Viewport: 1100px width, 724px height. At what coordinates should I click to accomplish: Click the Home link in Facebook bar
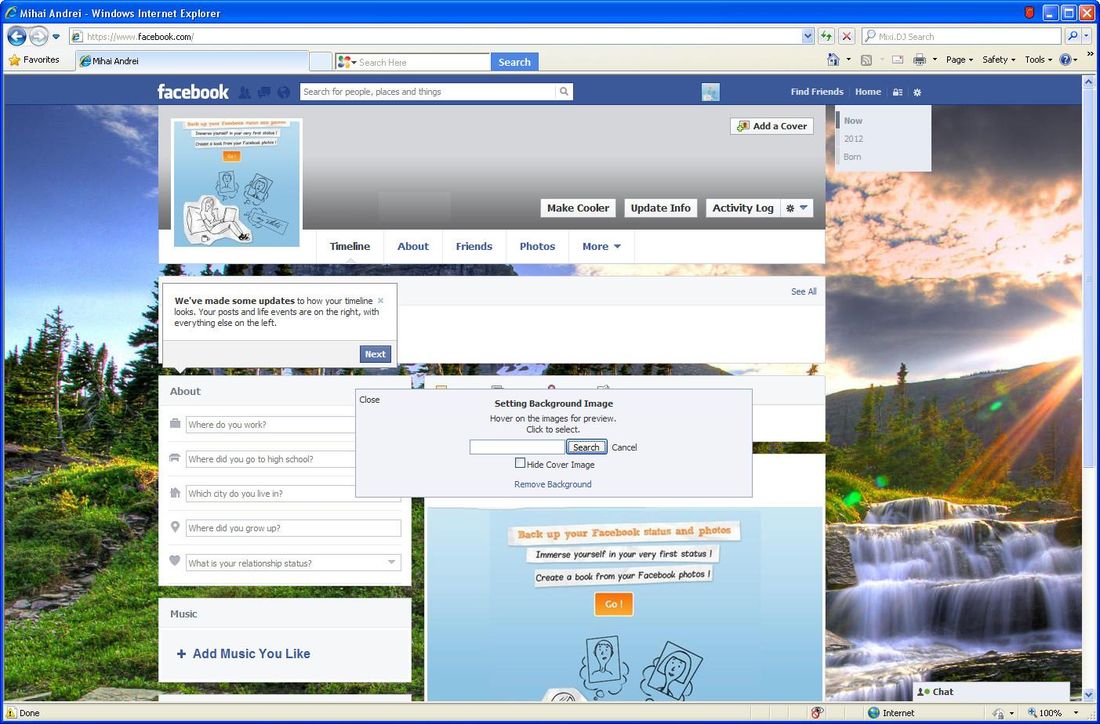click(x=868, y=92)
